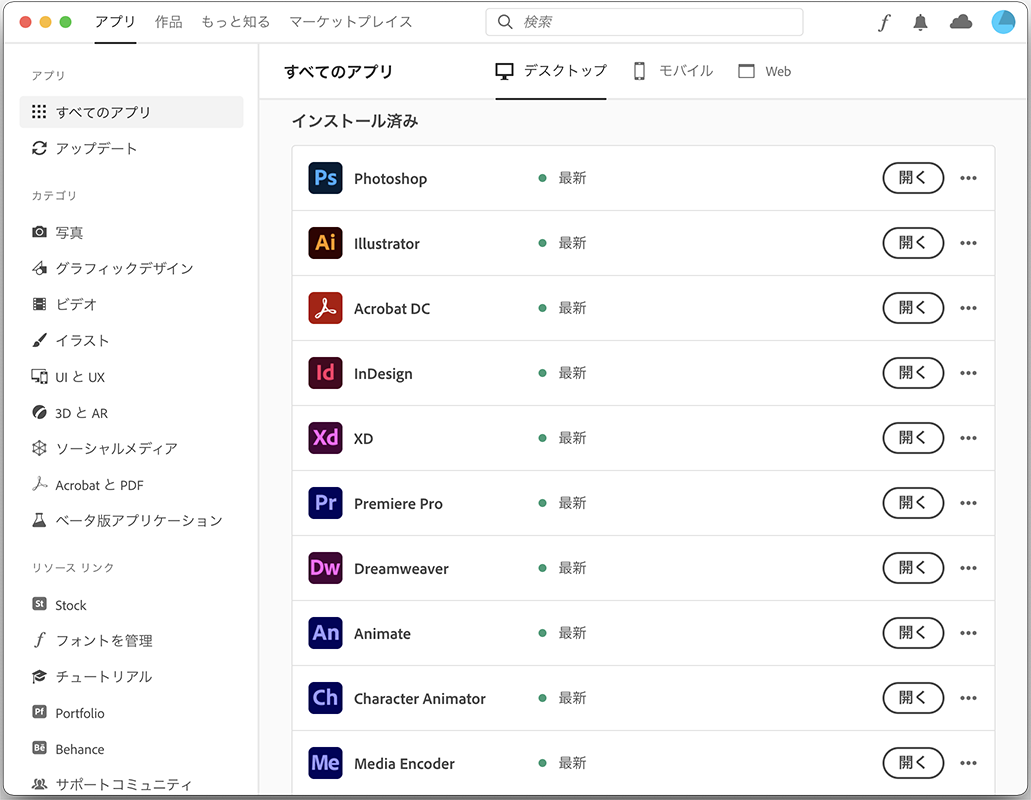This screenshot has width=1031, height=800.
Task: Open more options for Premiere Pro
Action: click(968, 504)
